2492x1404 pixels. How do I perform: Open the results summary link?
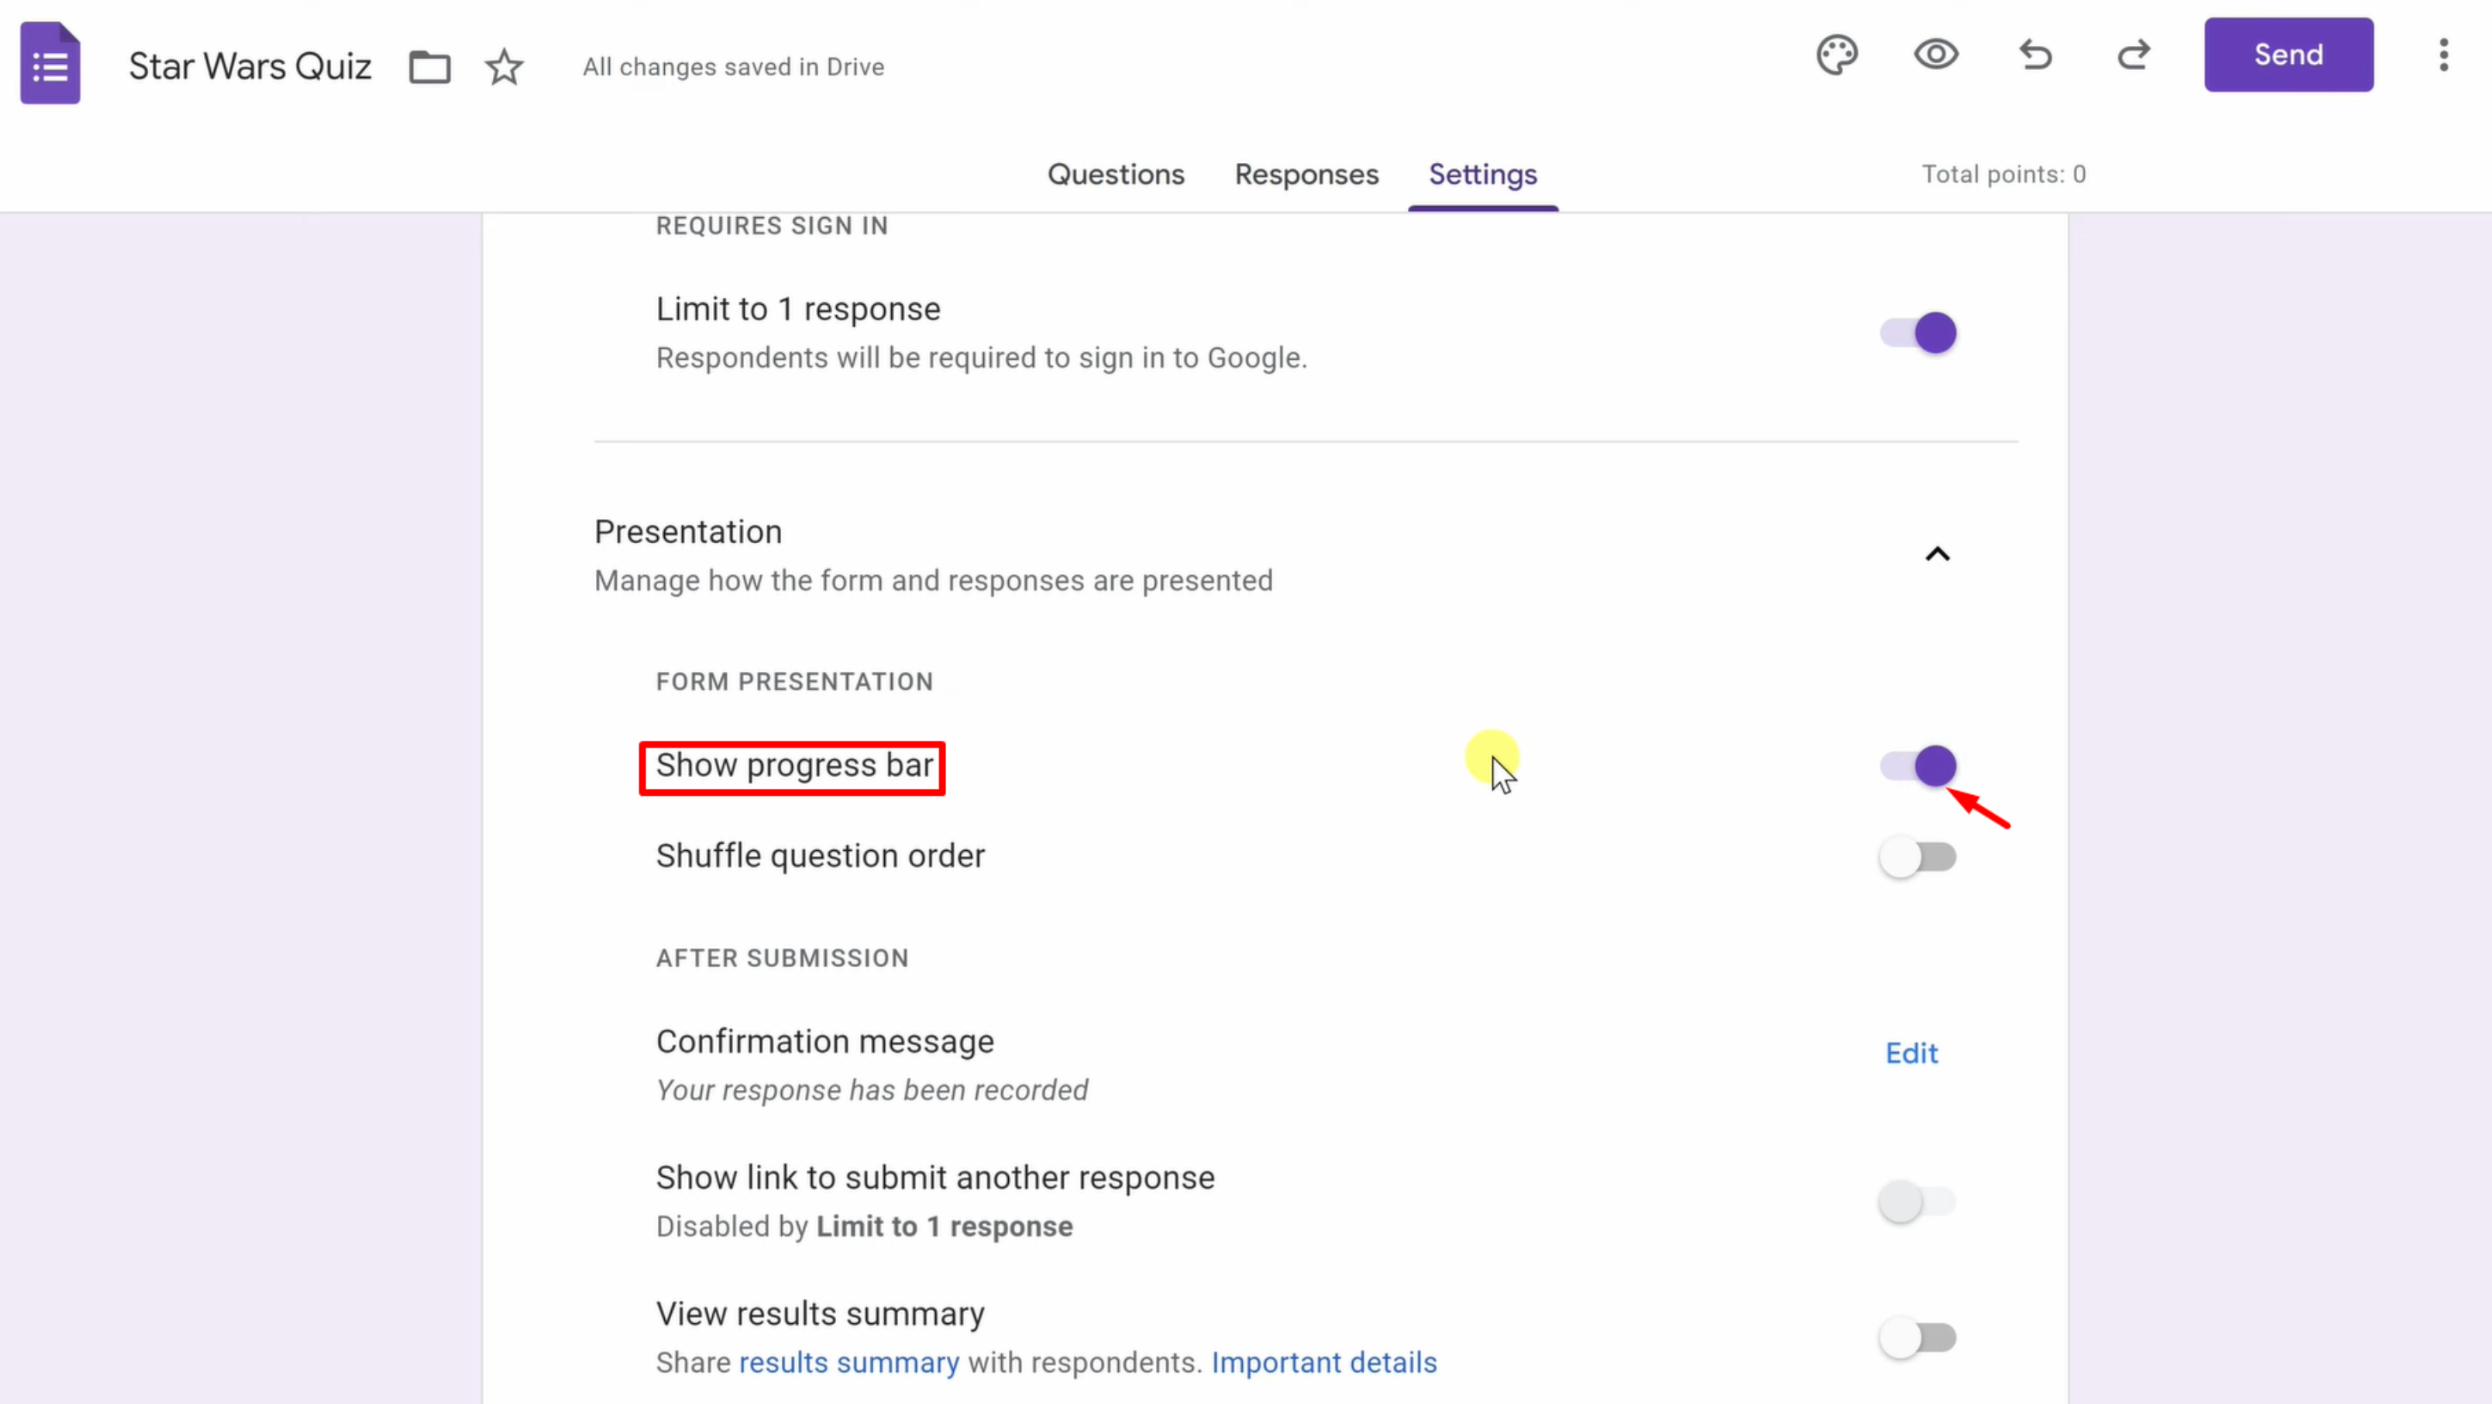coord(849,1362)
